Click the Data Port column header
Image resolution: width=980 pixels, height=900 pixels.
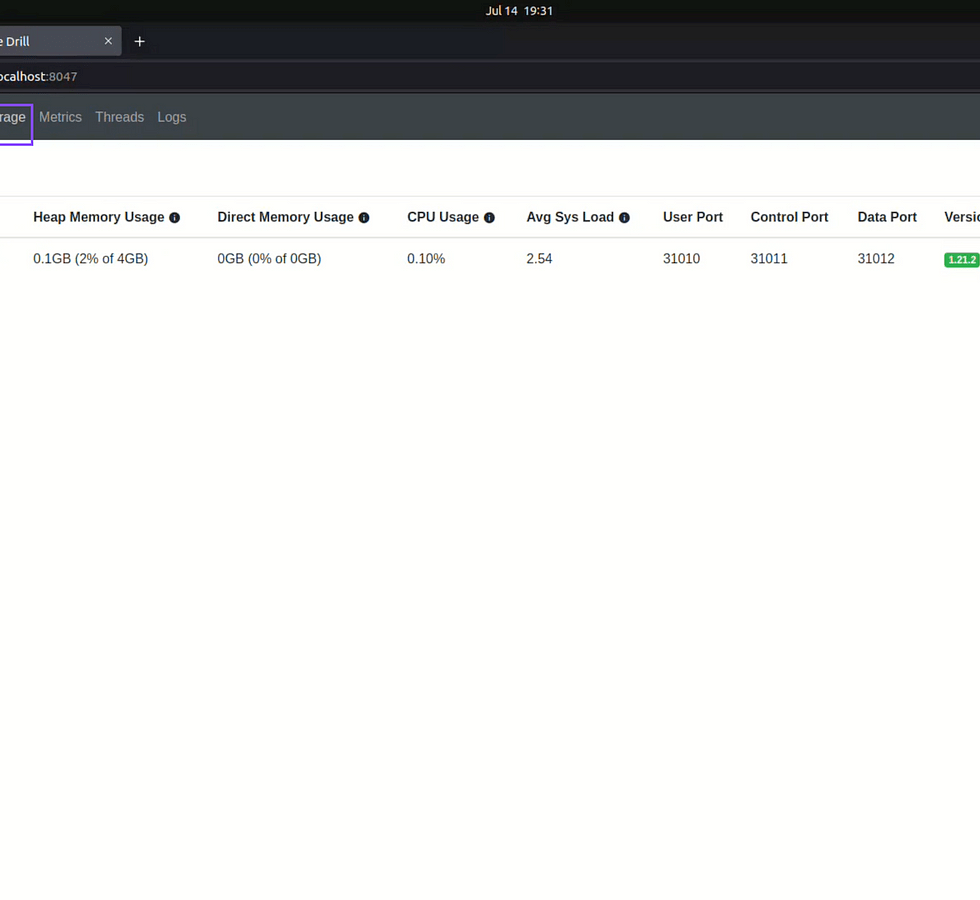[887, 217]
